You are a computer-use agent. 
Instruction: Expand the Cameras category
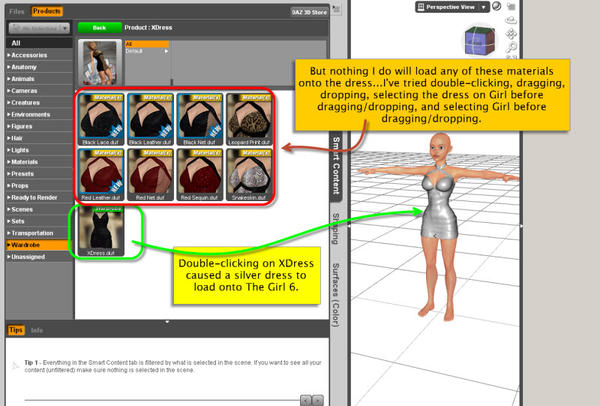(x=39, y=91)
